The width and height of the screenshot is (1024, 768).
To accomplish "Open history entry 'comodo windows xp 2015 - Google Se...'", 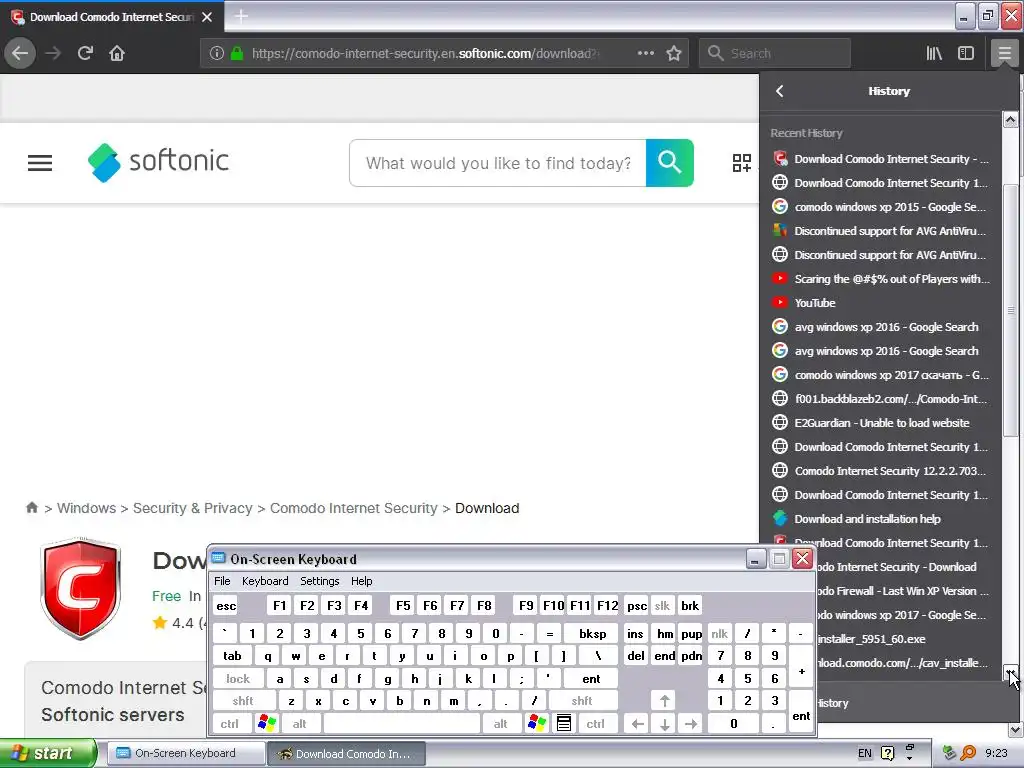I will 880,207.
